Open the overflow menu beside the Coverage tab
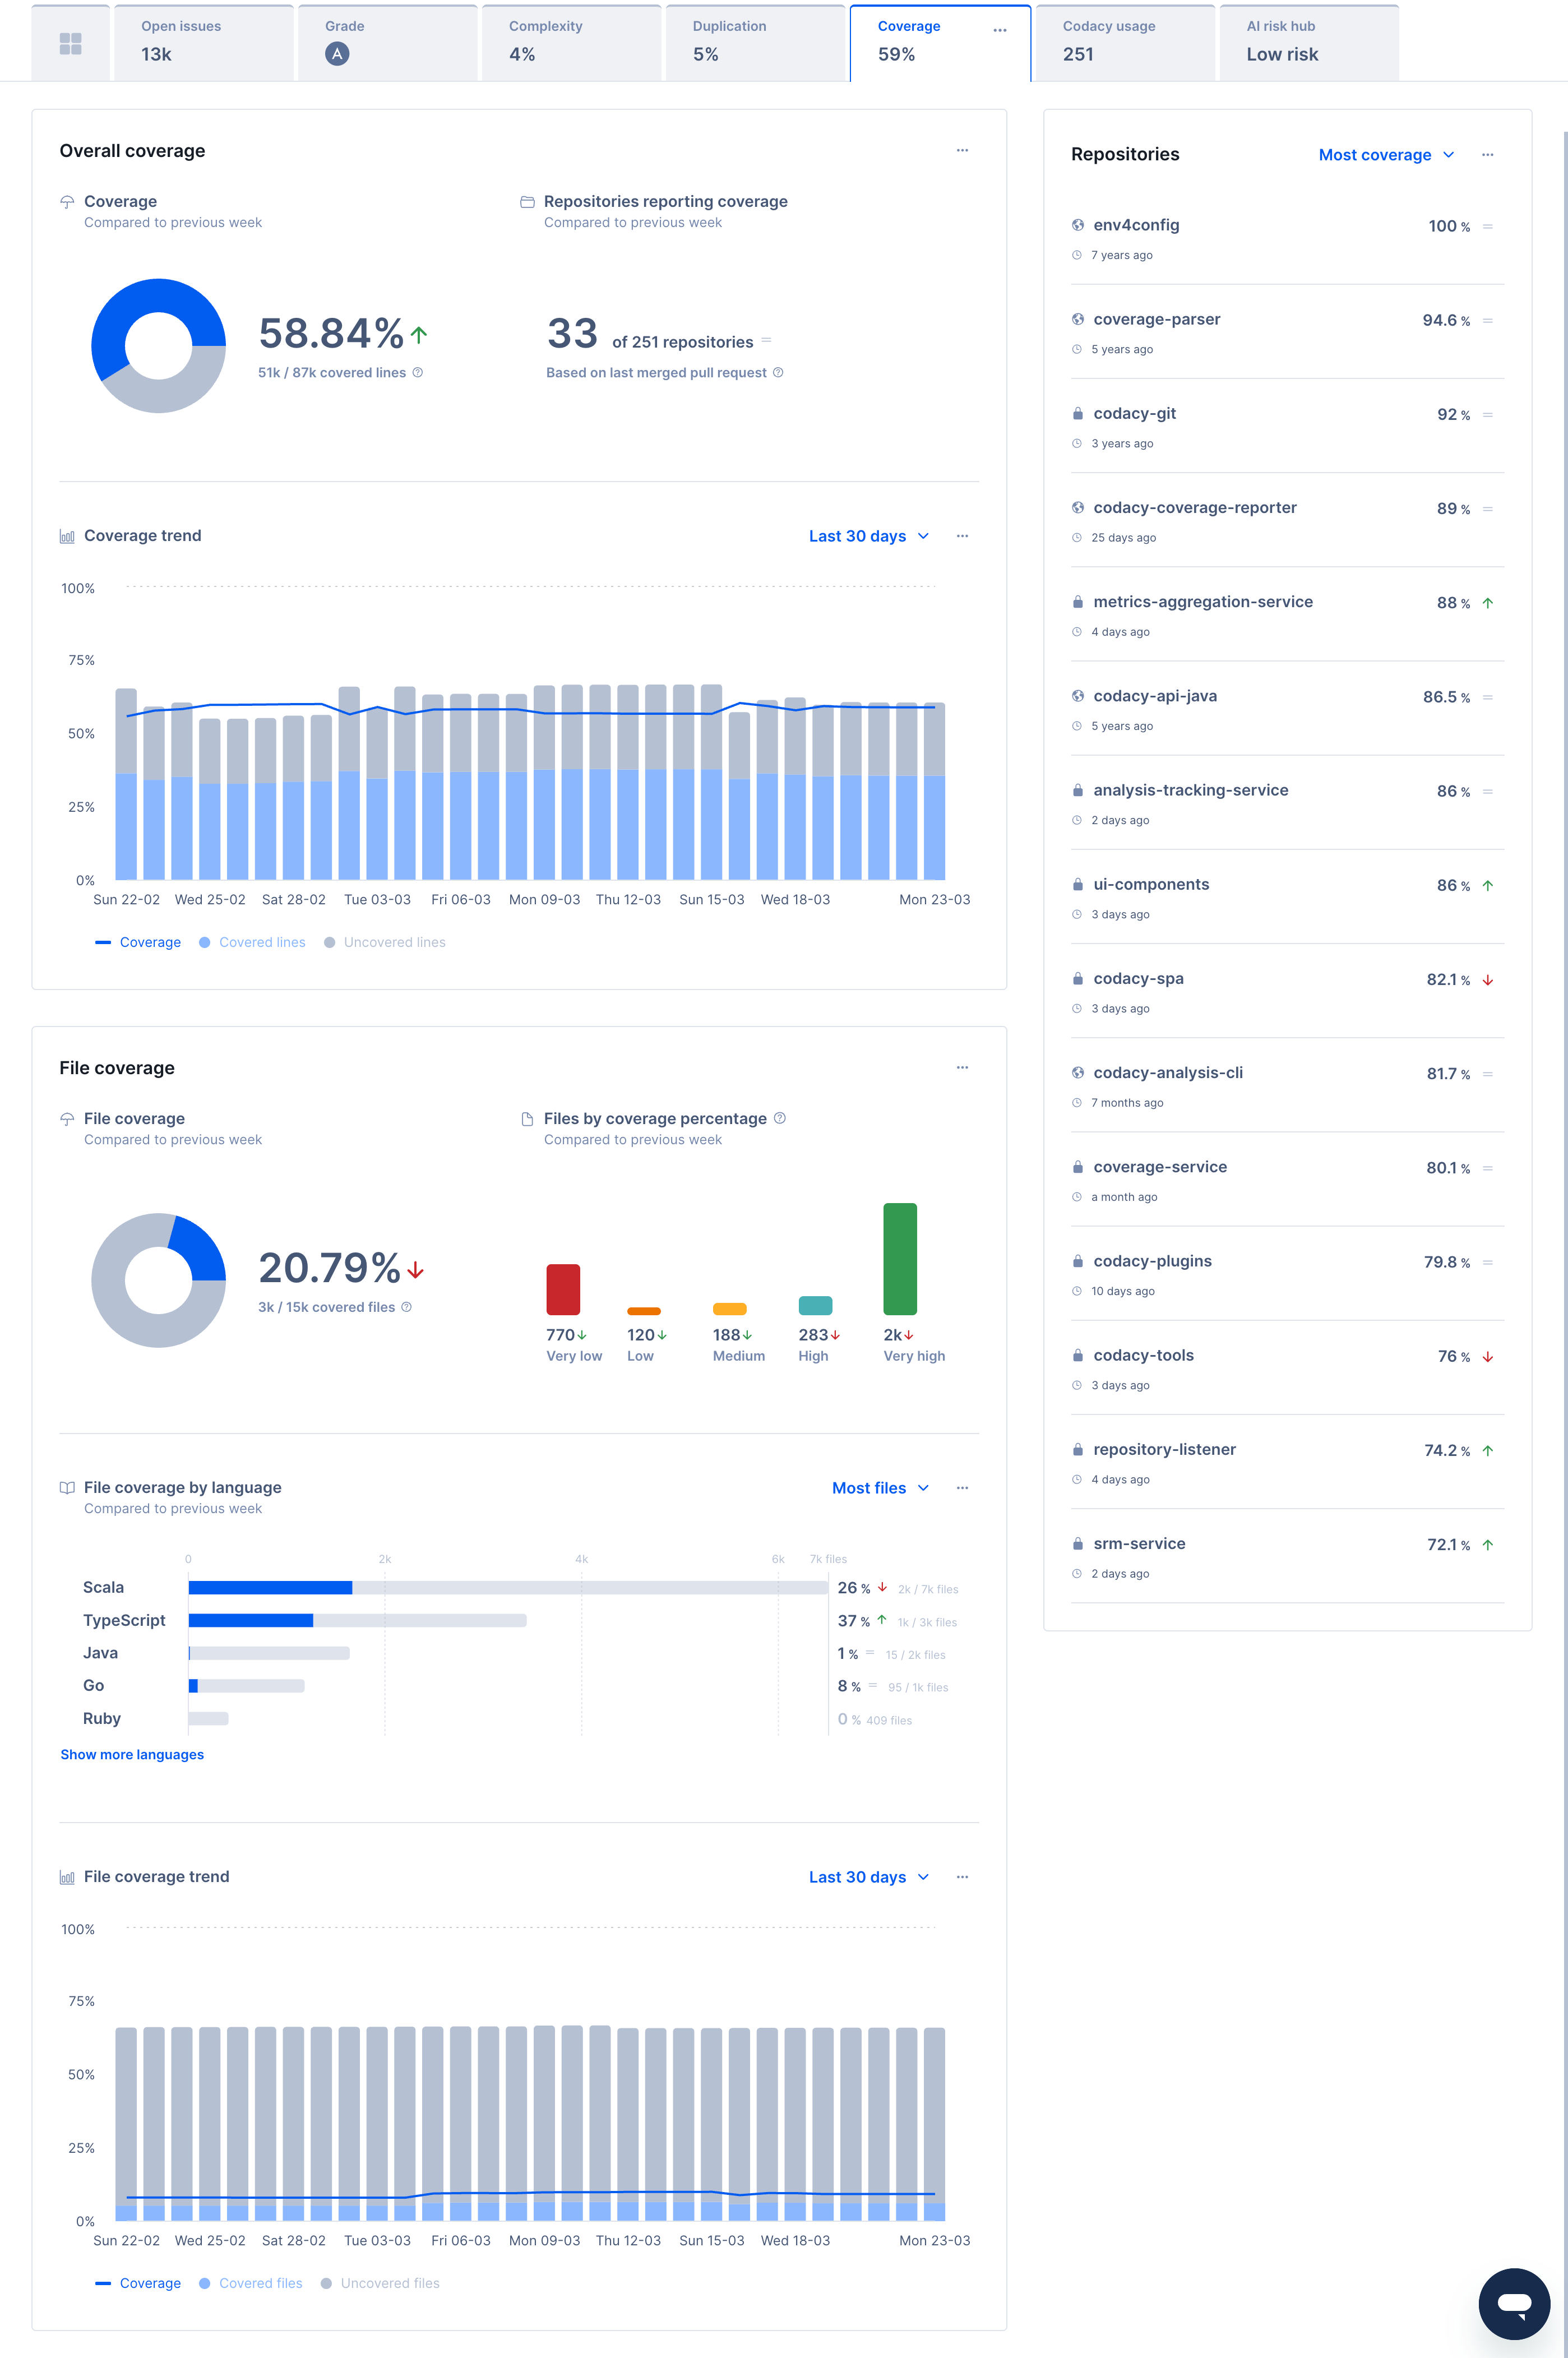Screen dimensions: 1568x2358 [x=999, y=30]
